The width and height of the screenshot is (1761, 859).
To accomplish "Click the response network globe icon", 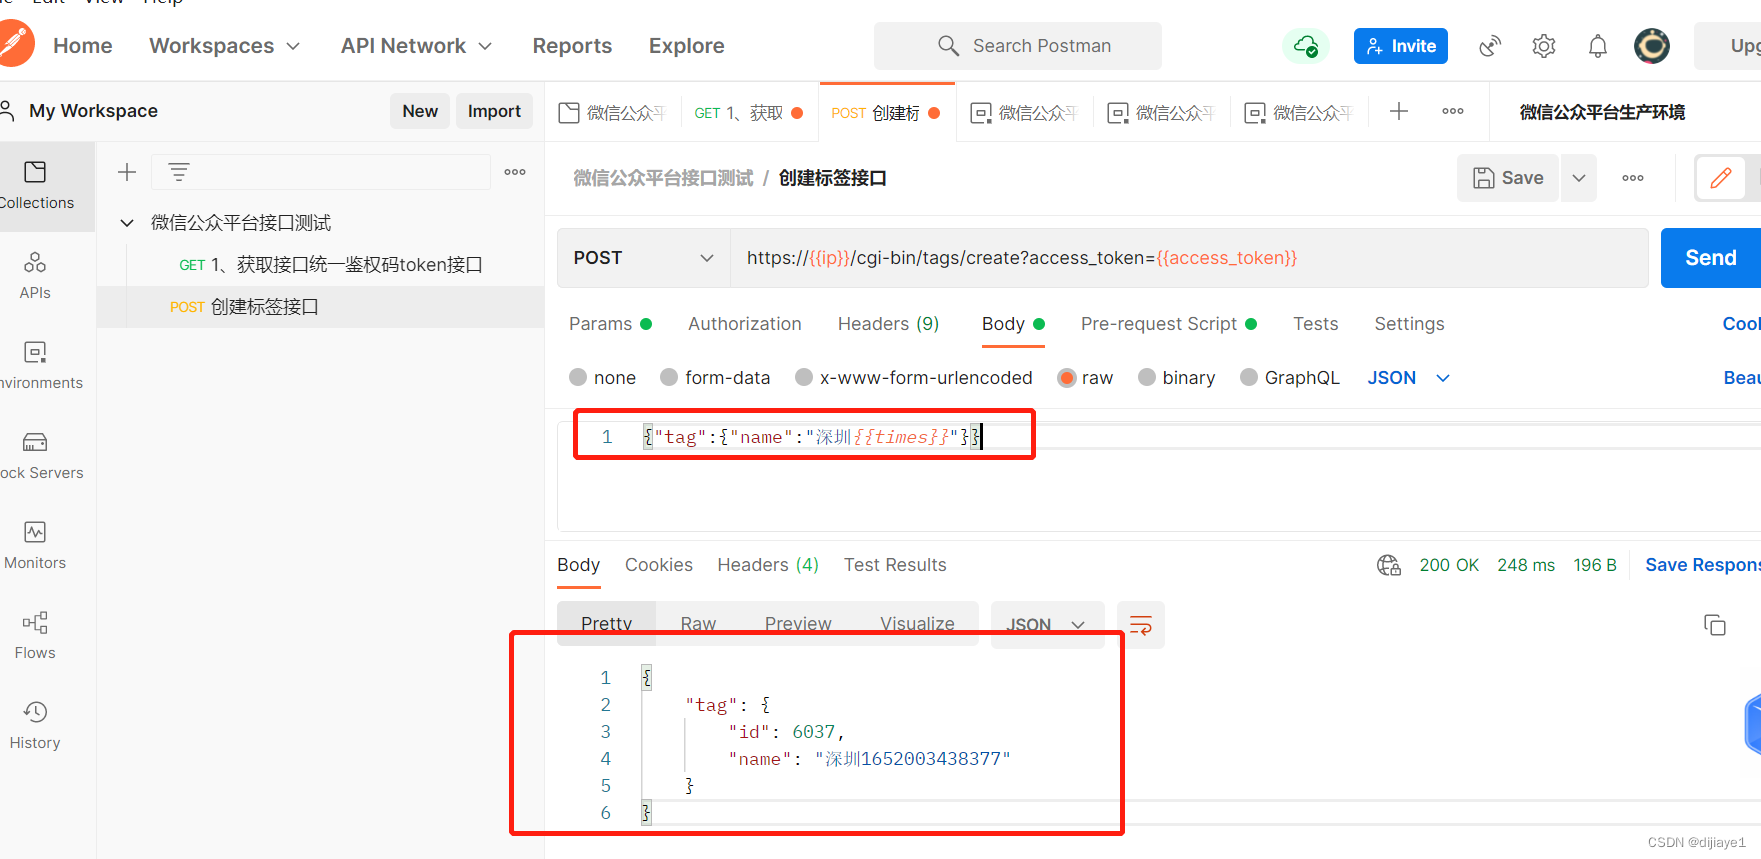I will [x=1389, y=565].
